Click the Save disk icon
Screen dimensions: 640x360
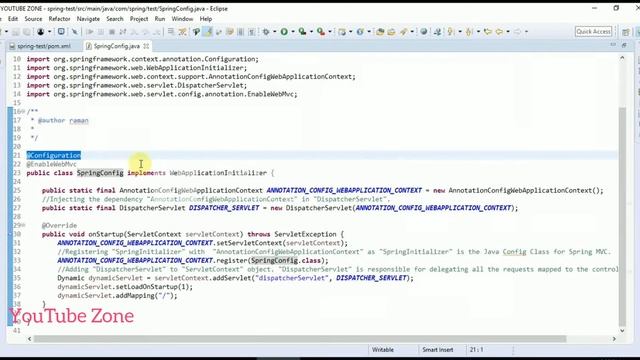tap(15, 31)
